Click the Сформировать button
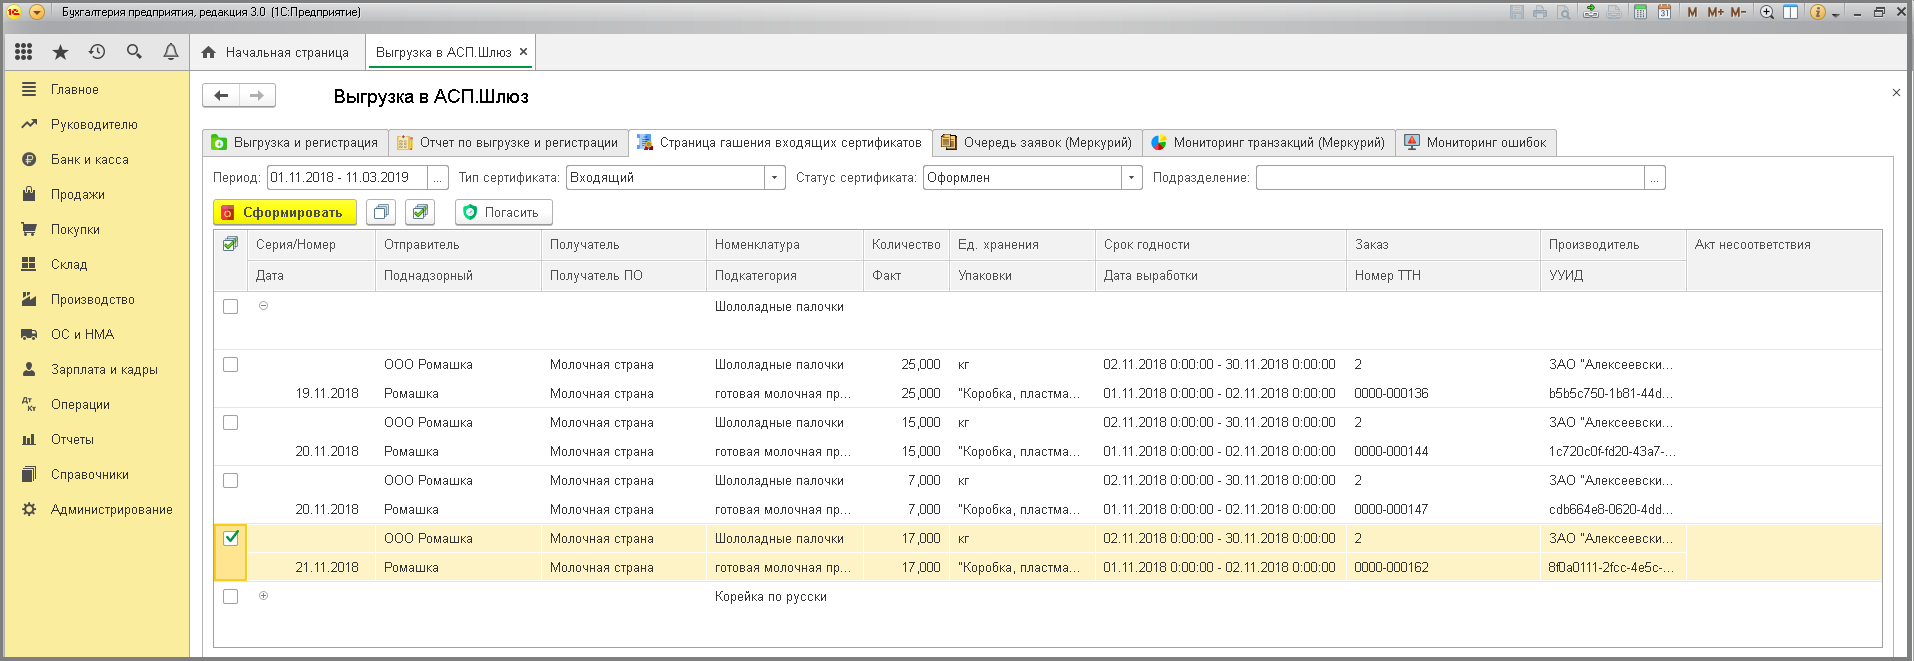Viewport: 1914px width, 661px height. (285, 212)
